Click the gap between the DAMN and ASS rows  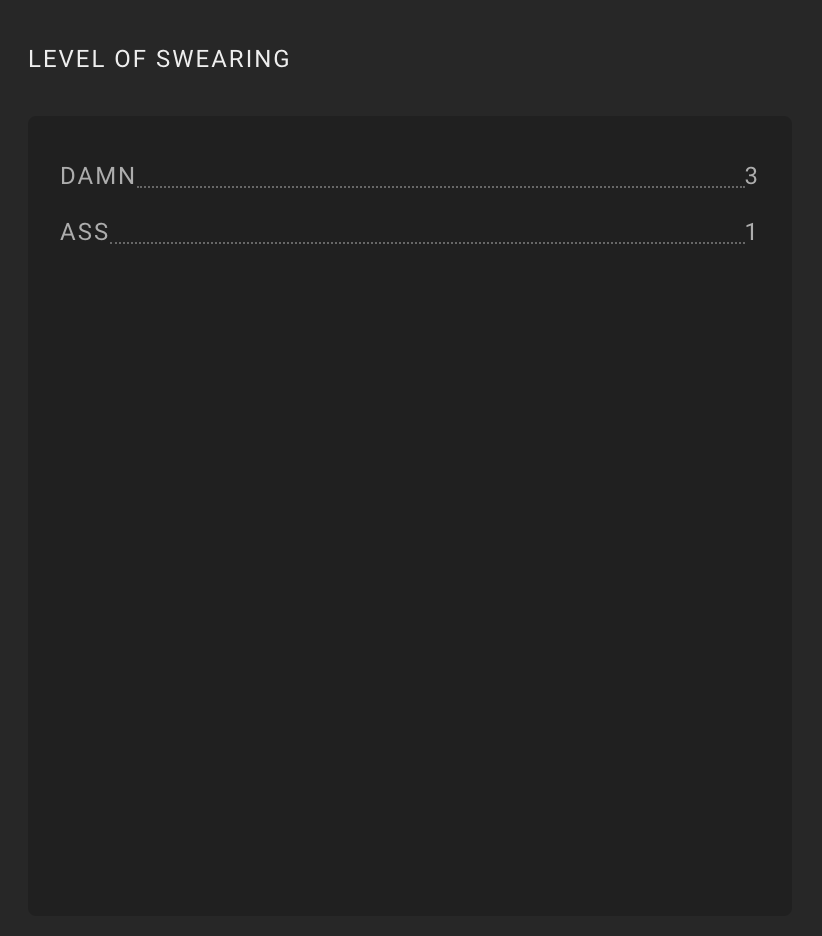(410, 204)
